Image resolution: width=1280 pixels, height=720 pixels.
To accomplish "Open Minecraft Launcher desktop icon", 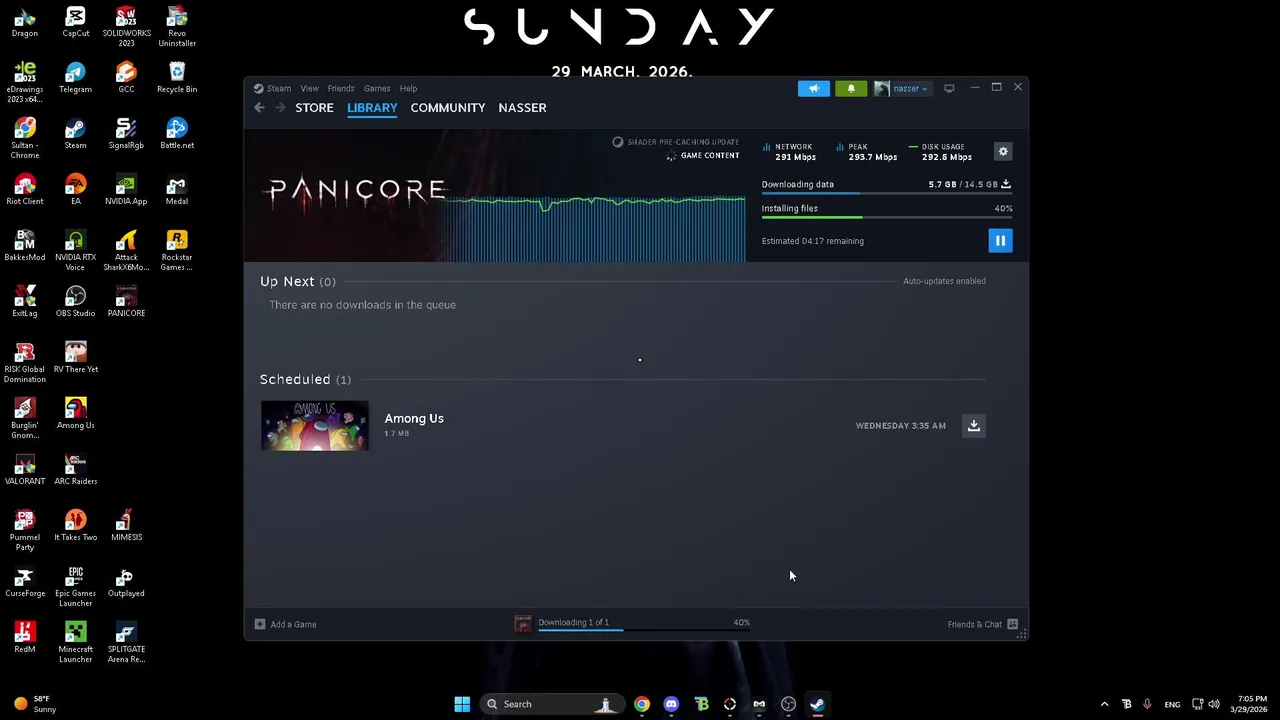I will click(x=76, y=643).
